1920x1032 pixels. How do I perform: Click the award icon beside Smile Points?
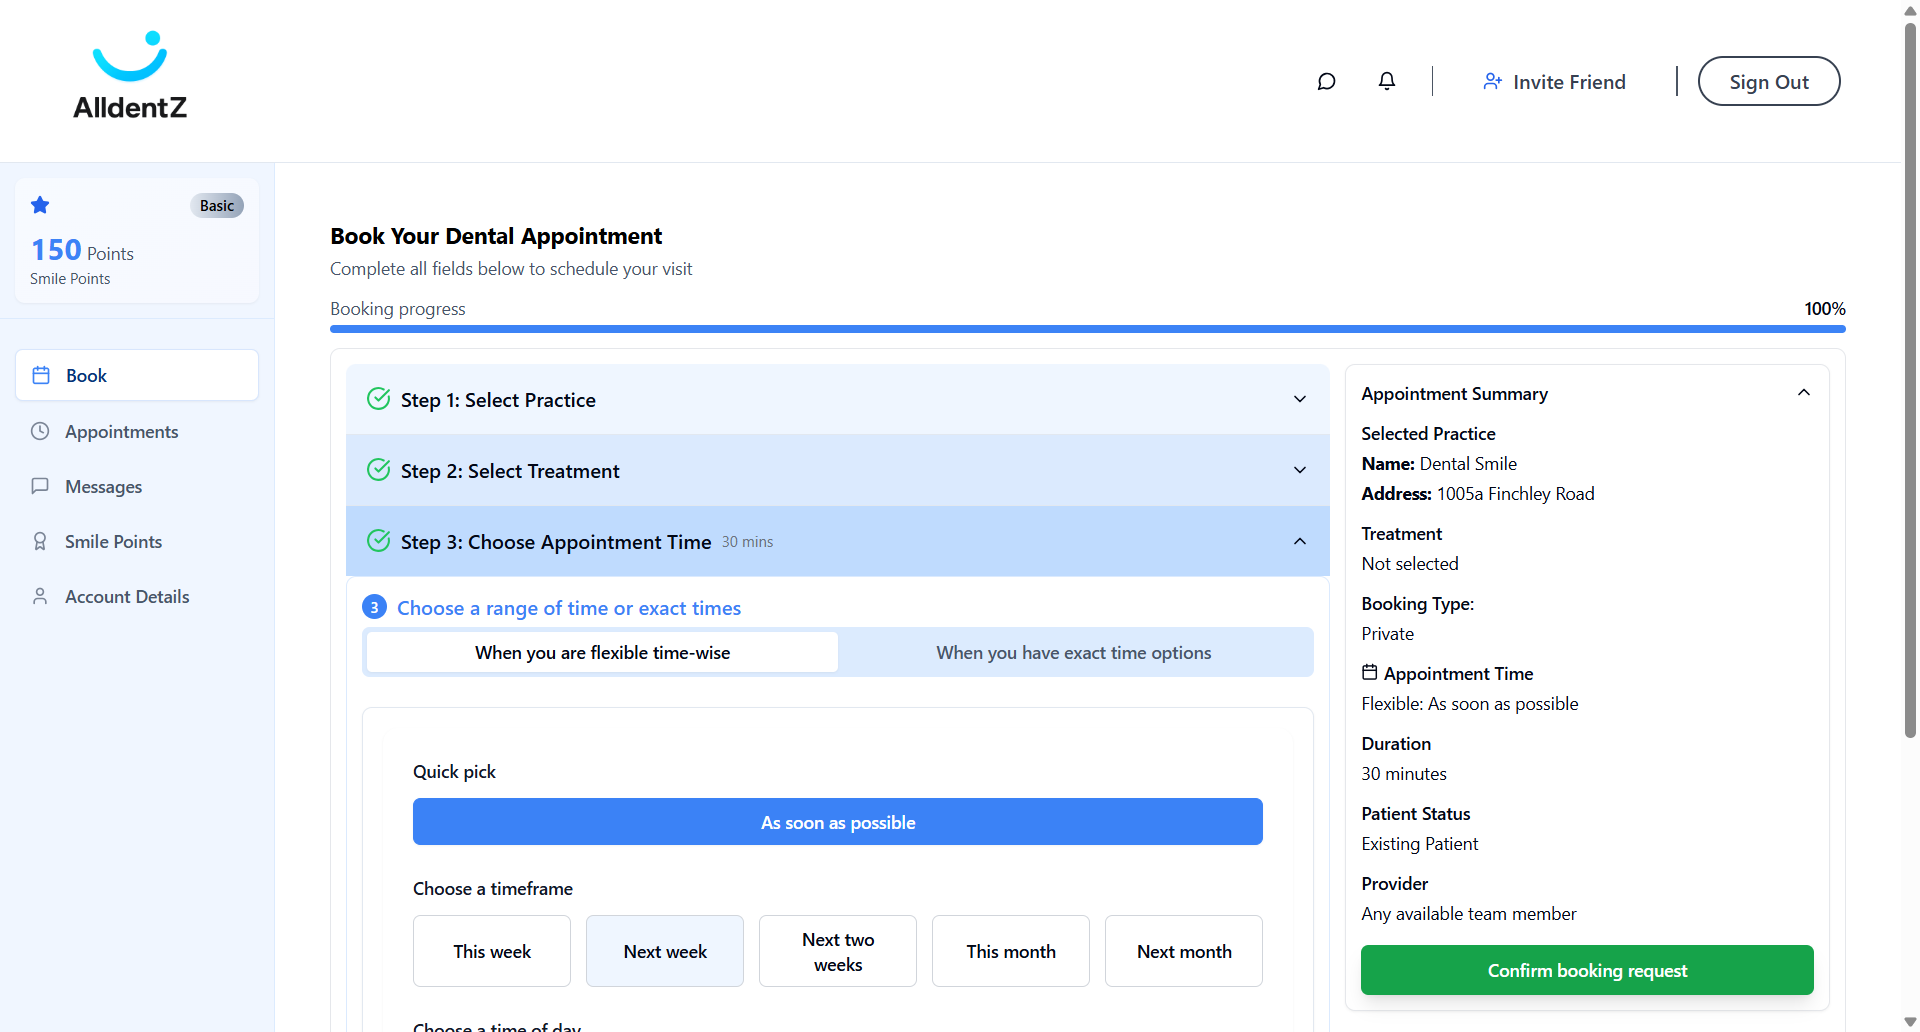[40, 542]
